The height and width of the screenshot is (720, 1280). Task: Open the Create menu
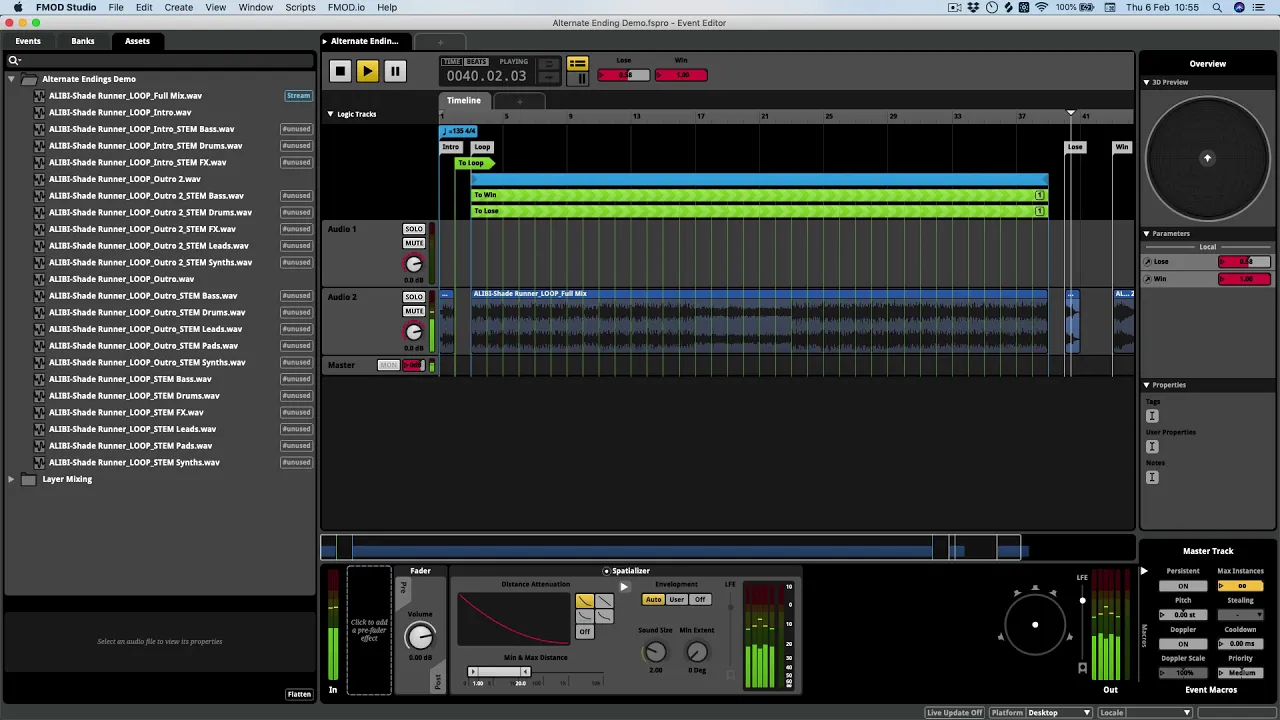click(x=179, y=7)
